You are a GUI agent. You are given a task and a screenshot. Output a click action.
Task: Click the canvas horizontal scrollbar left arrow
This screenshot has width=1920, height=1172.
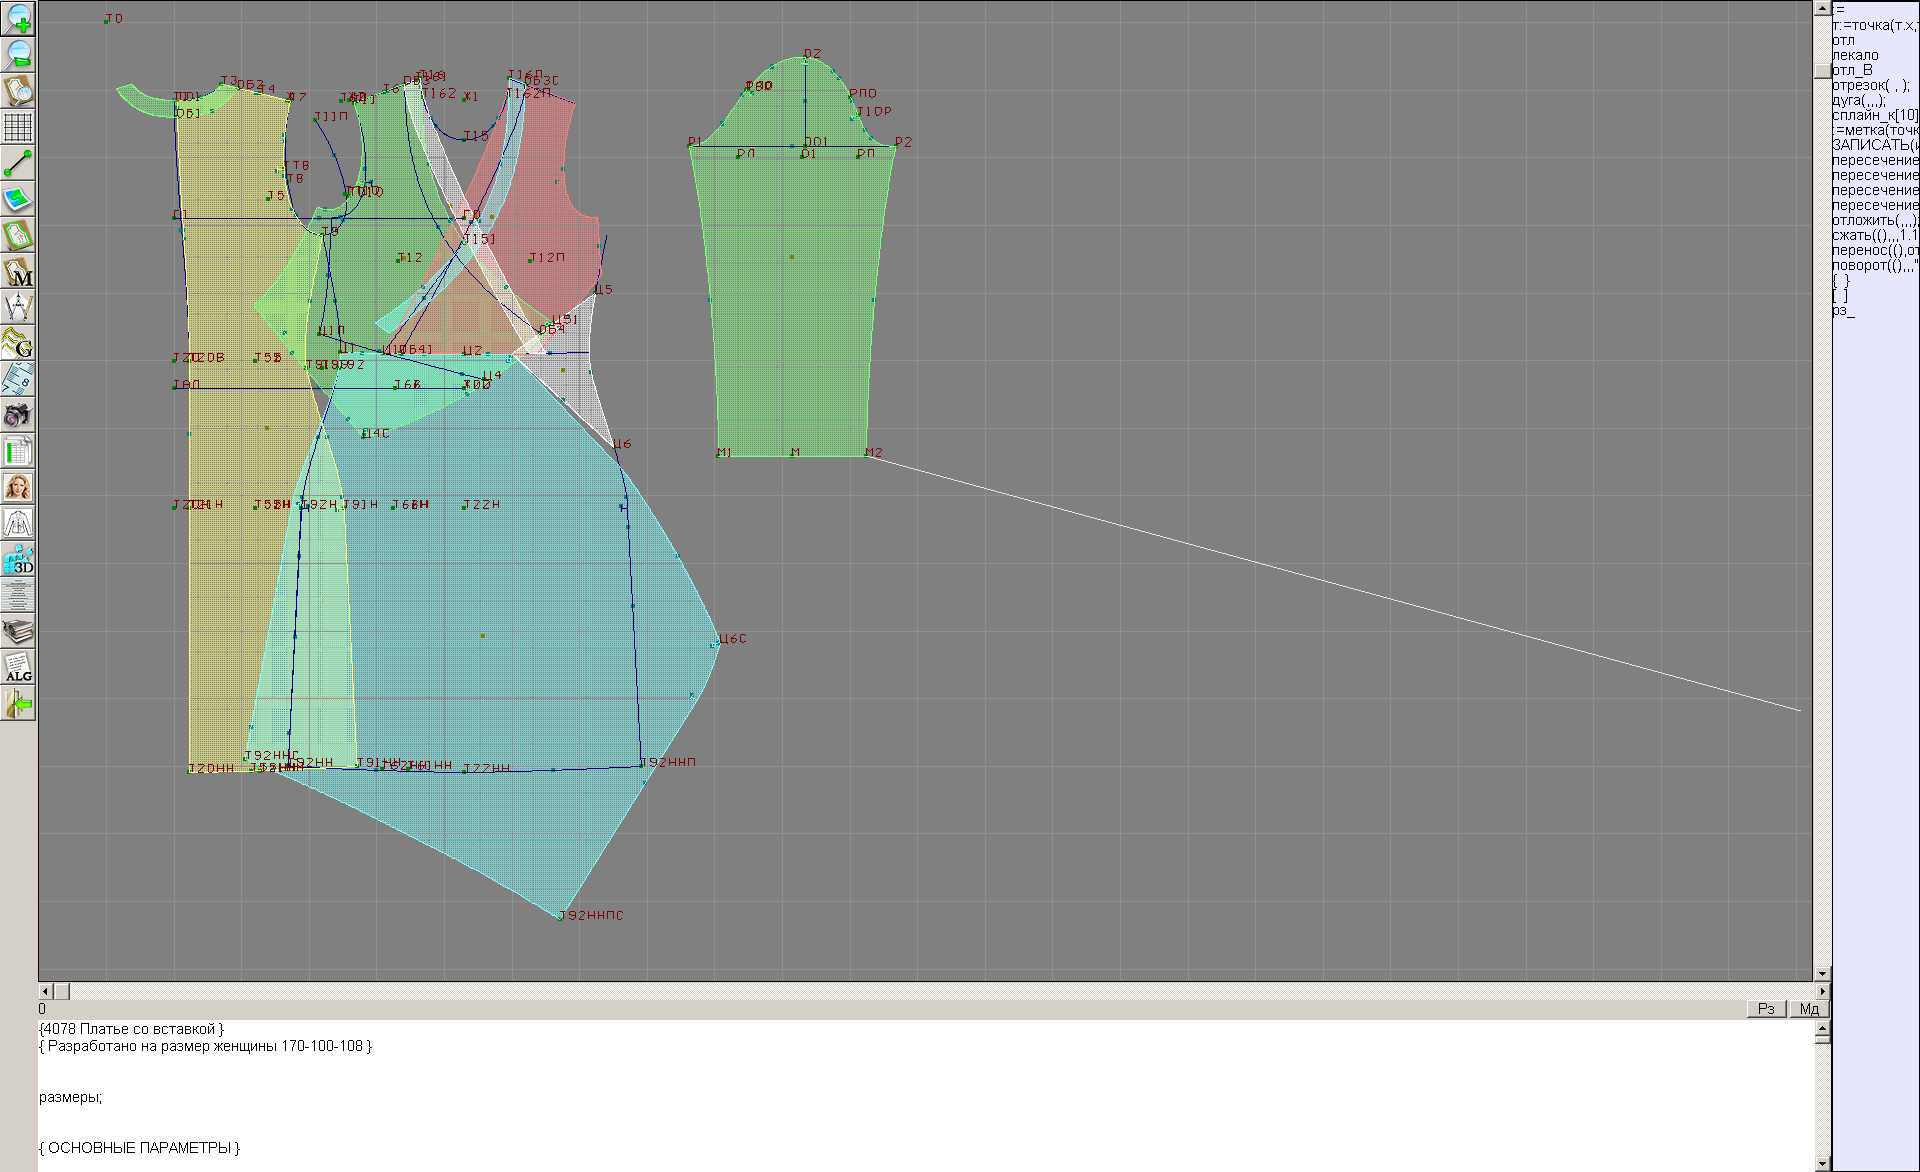click(x=43, y=992)
